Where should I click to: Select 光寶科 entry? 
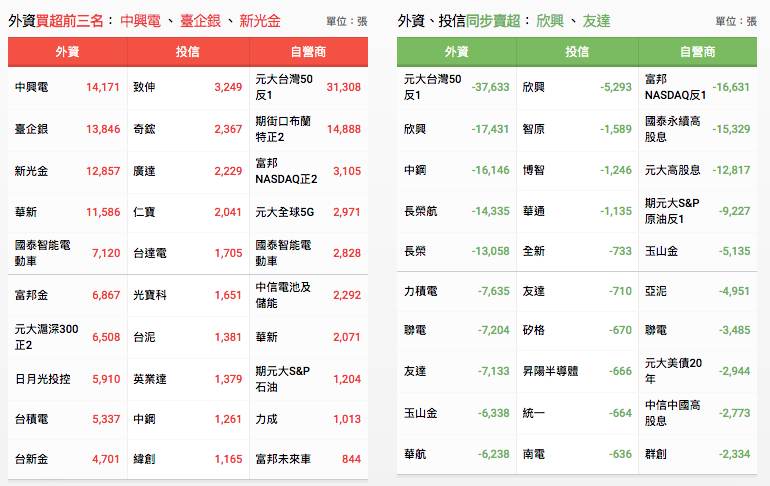coord(150,295)
